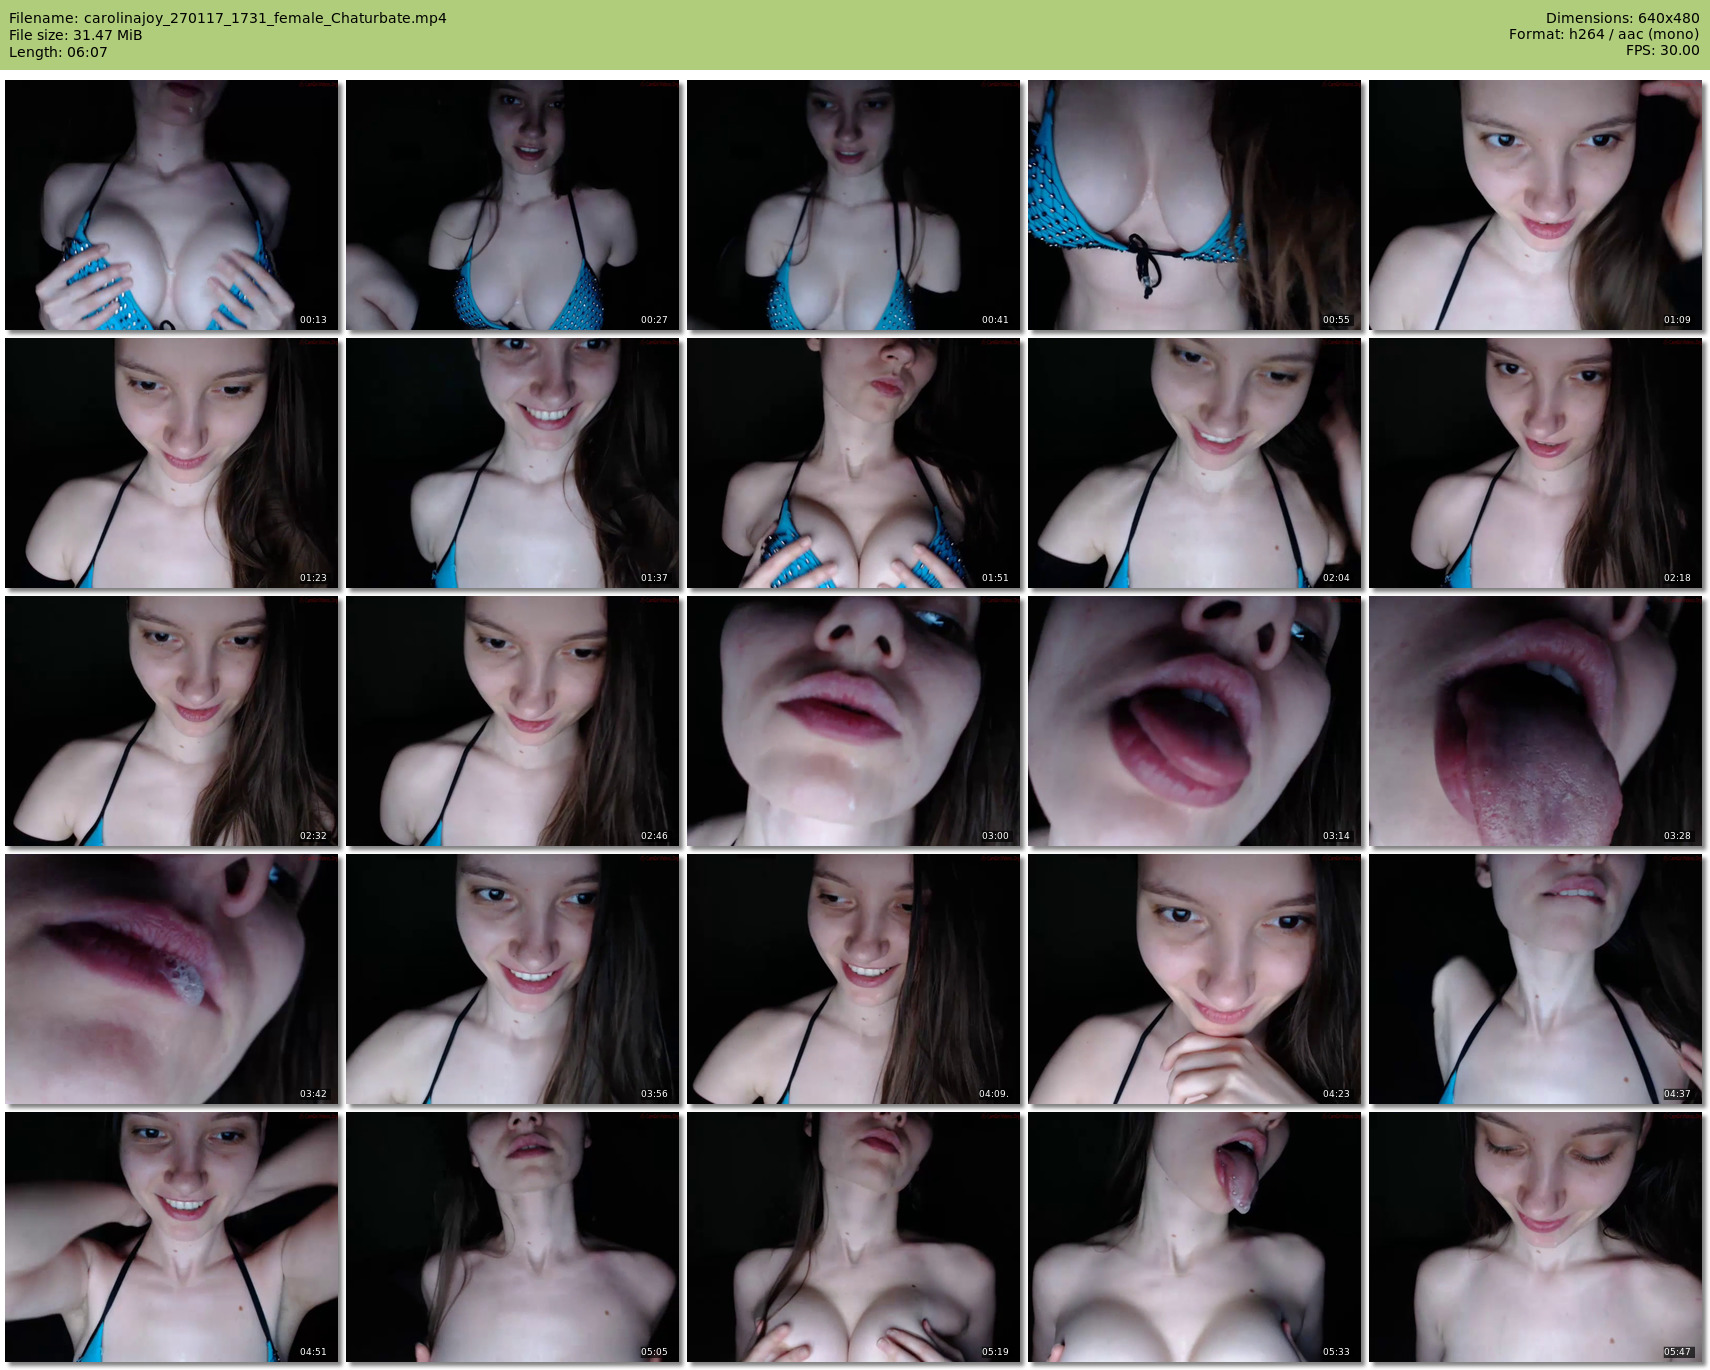Click the frame at 01:37
1710x1370 pixels.
tap(513, 463)
